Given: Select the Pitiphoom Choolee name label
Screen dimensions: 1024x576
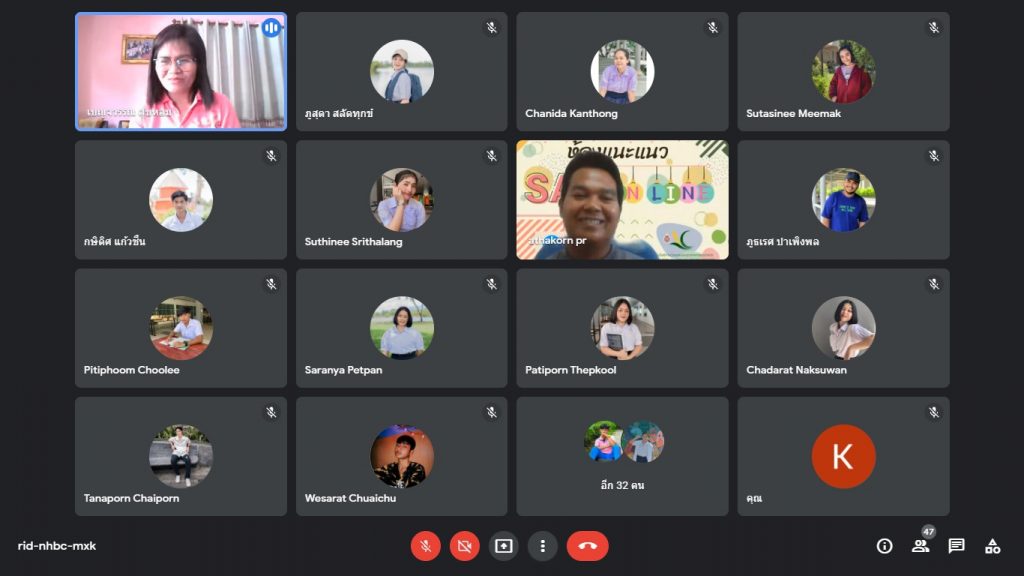Looking at the screenshot, I should (x=132, y=370).
